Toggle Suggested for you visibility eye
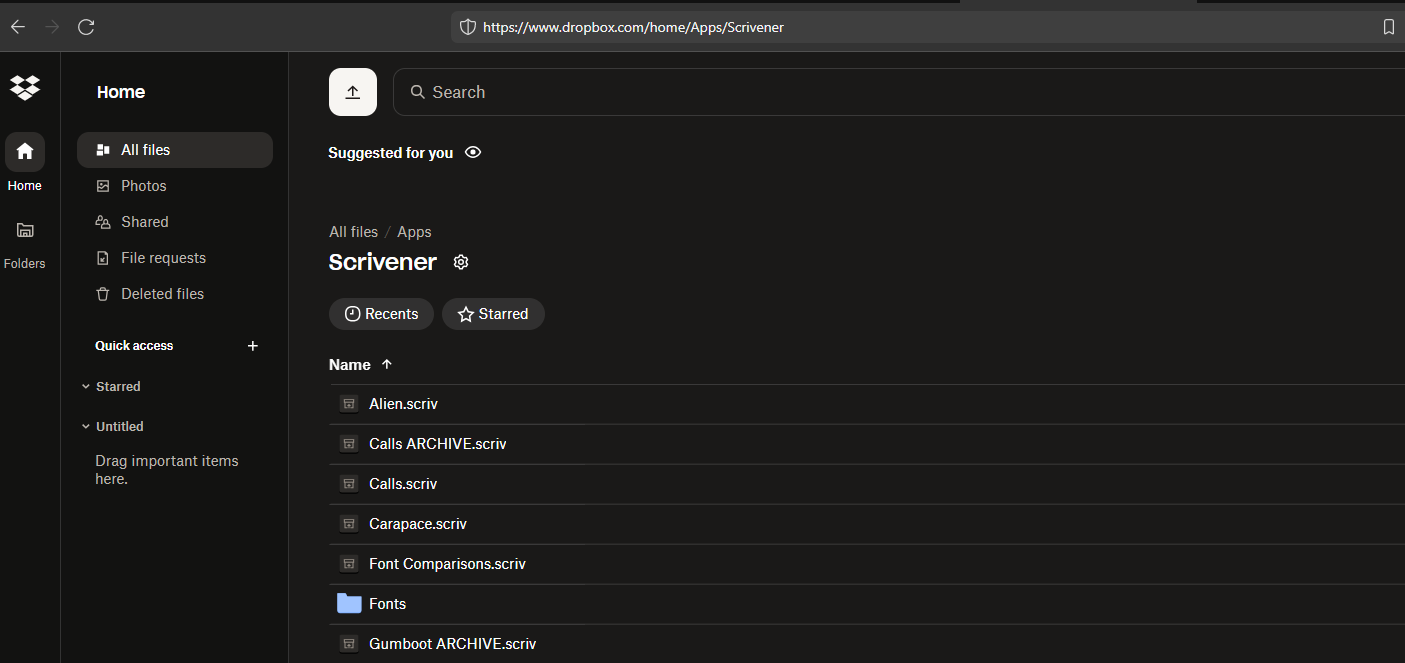Image resolution: width=1405 pixels, height=663 pixels. tap(473, 153)
